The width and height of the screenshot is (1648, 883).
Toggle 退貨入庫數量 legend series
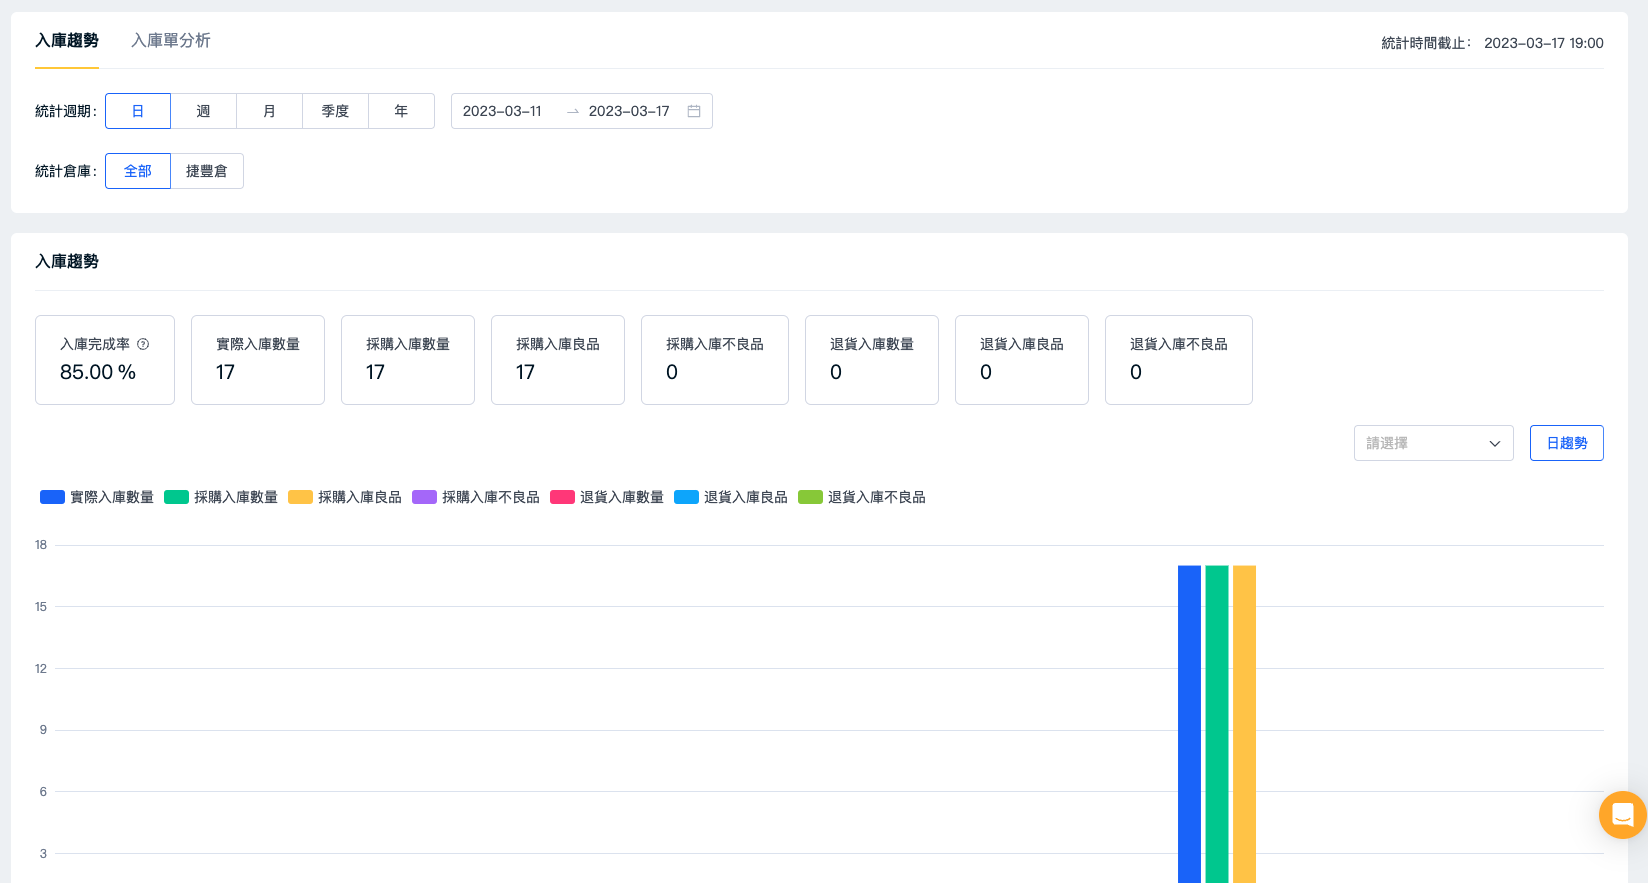click(607, 497)
